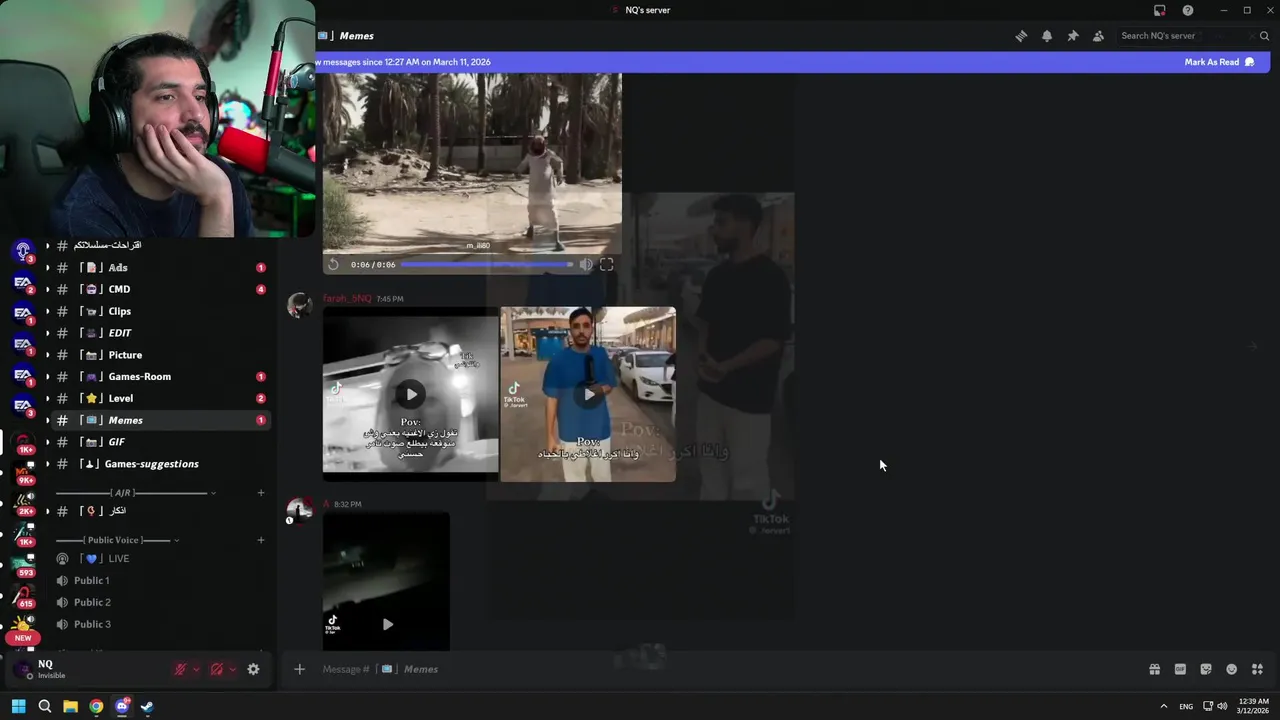Show pinned messages pin icon

pyautogui.click(x=1073, y=36)
